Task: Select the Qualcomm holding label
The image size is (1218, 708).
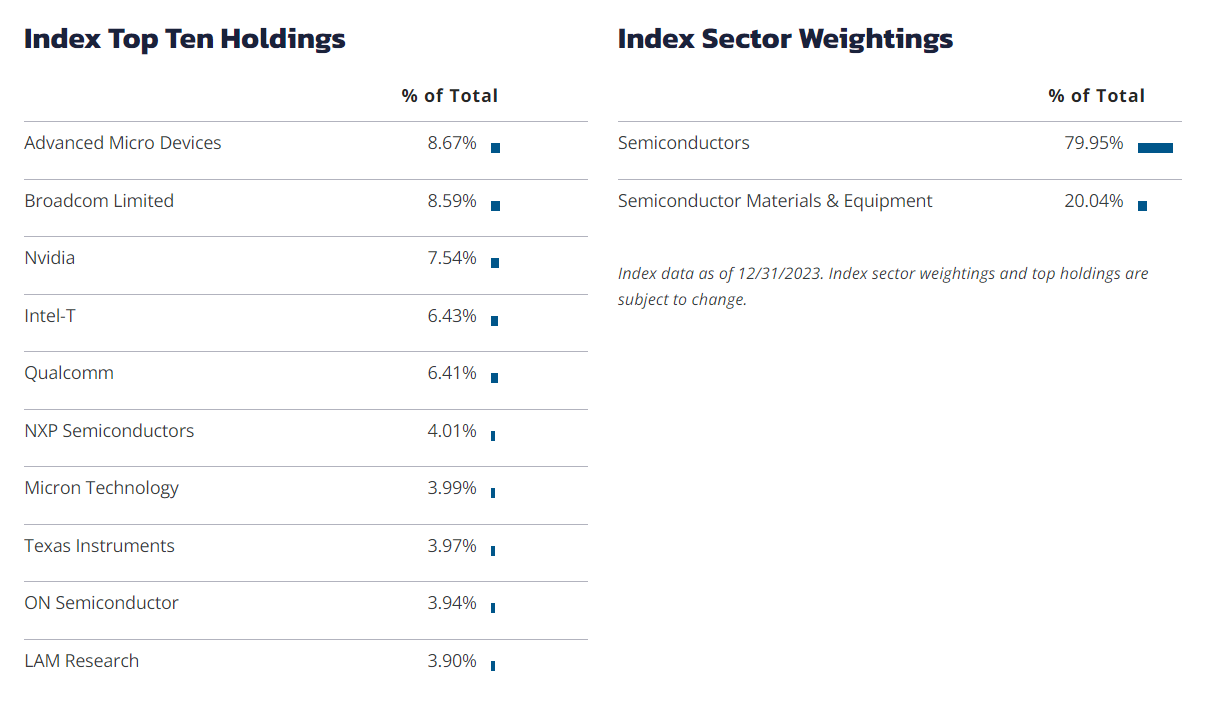Action: coord(69,373)
